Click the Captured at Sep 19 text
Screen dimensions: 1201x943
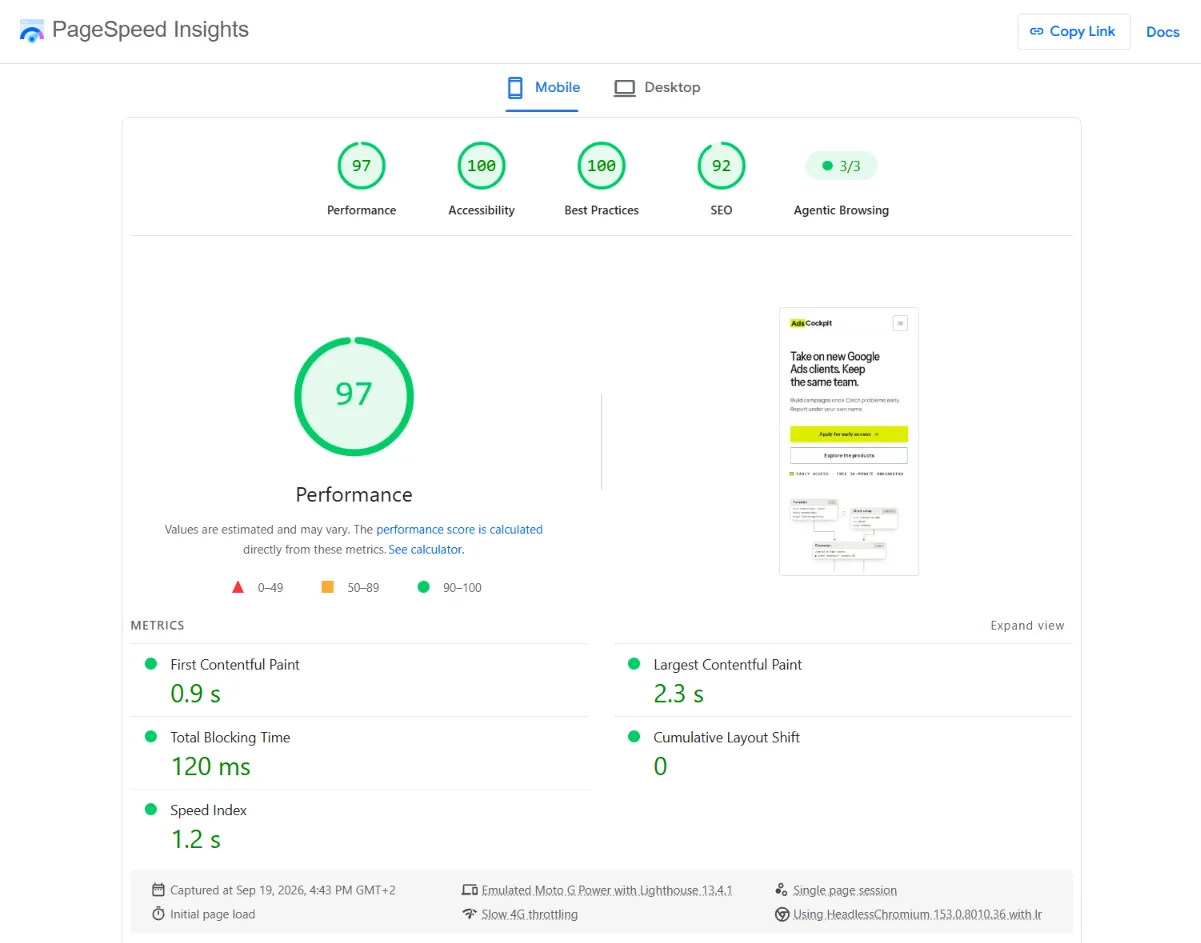(x=283, y=890)
